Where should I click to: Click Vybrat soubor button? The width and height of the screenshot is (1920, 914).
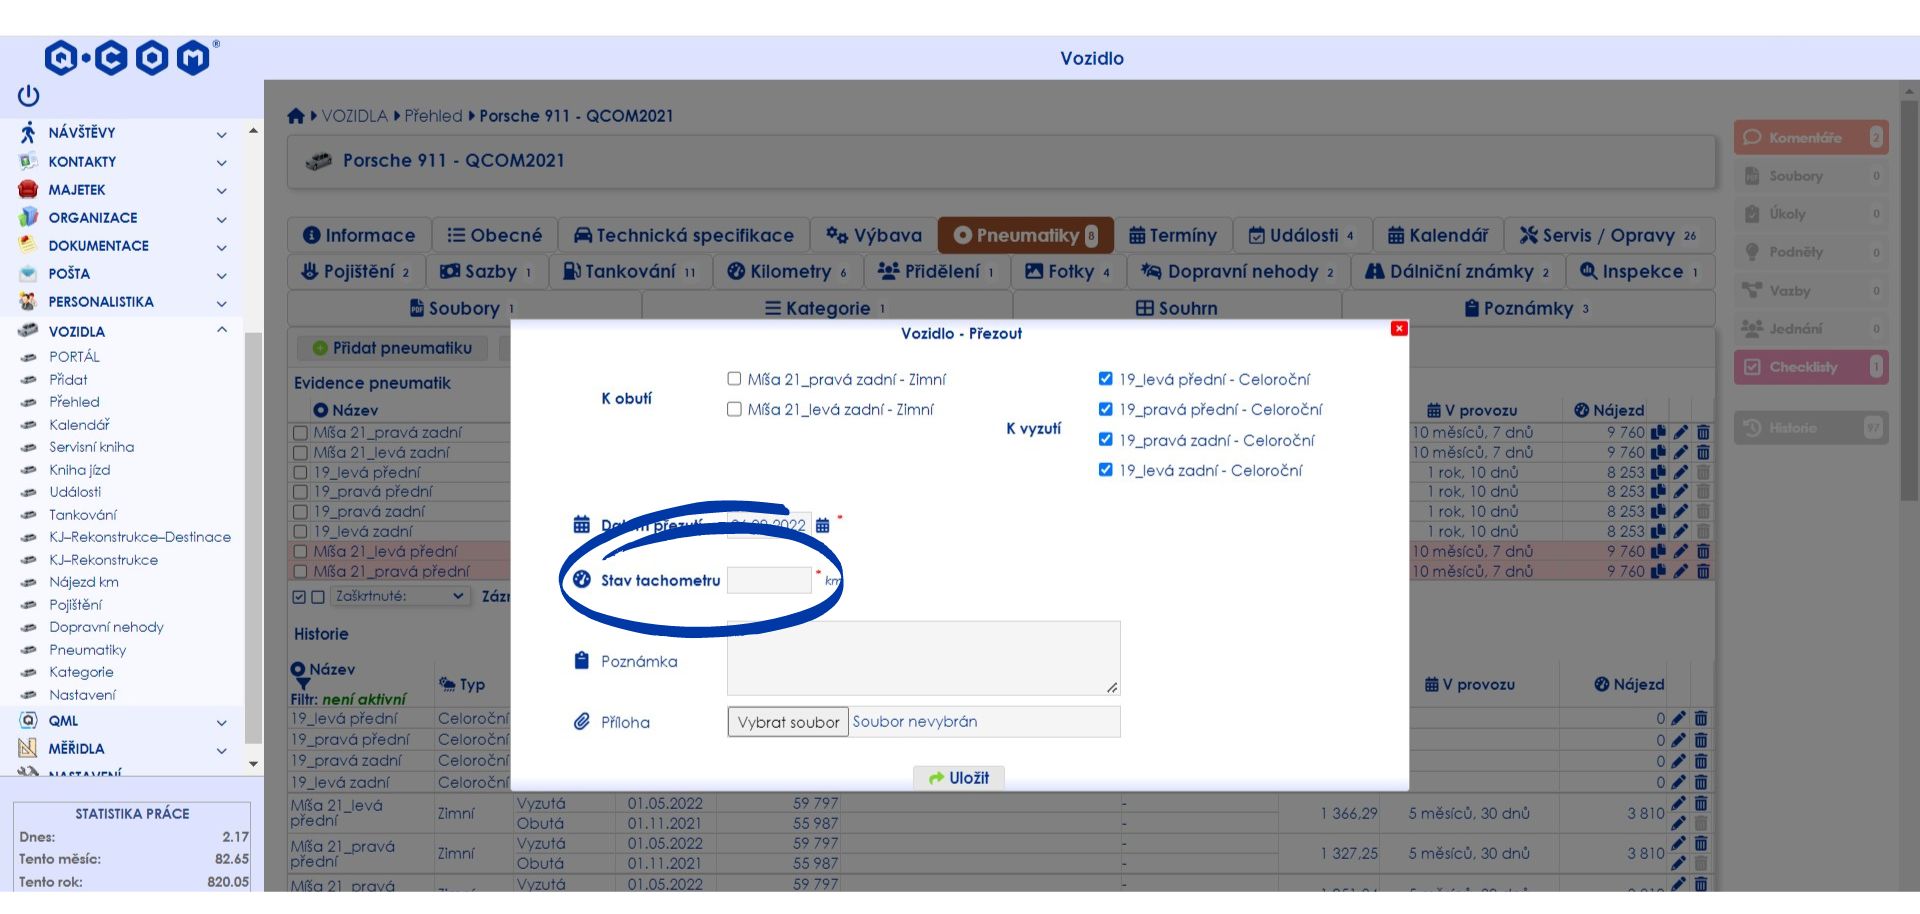[789, 722]
